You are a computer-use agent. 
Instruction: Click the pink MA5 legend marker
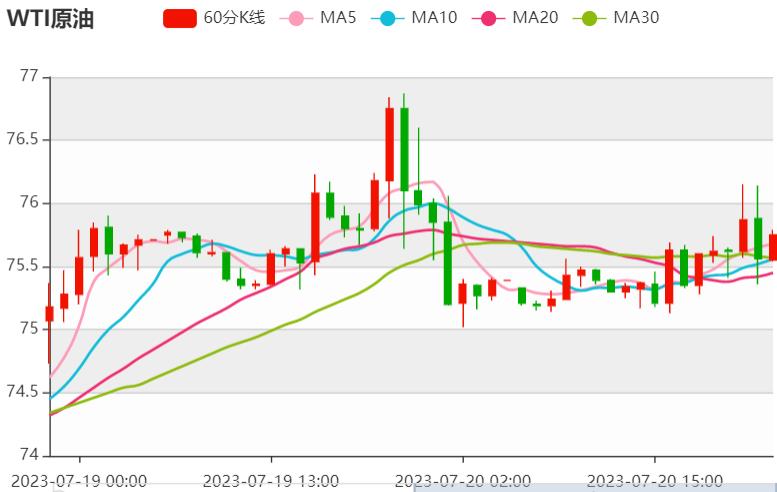[296, 19]
